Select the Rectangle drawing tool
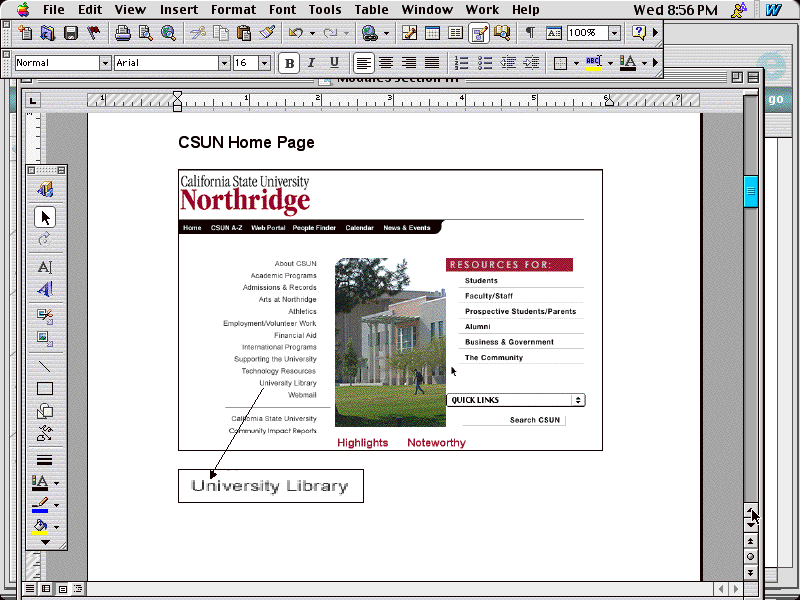 coord(45,389)
